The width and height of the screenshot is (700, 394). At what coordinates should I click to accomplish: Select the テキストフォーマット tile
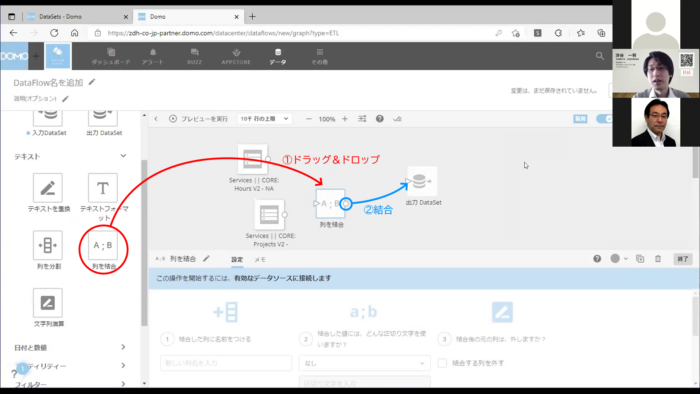[103, 188]
